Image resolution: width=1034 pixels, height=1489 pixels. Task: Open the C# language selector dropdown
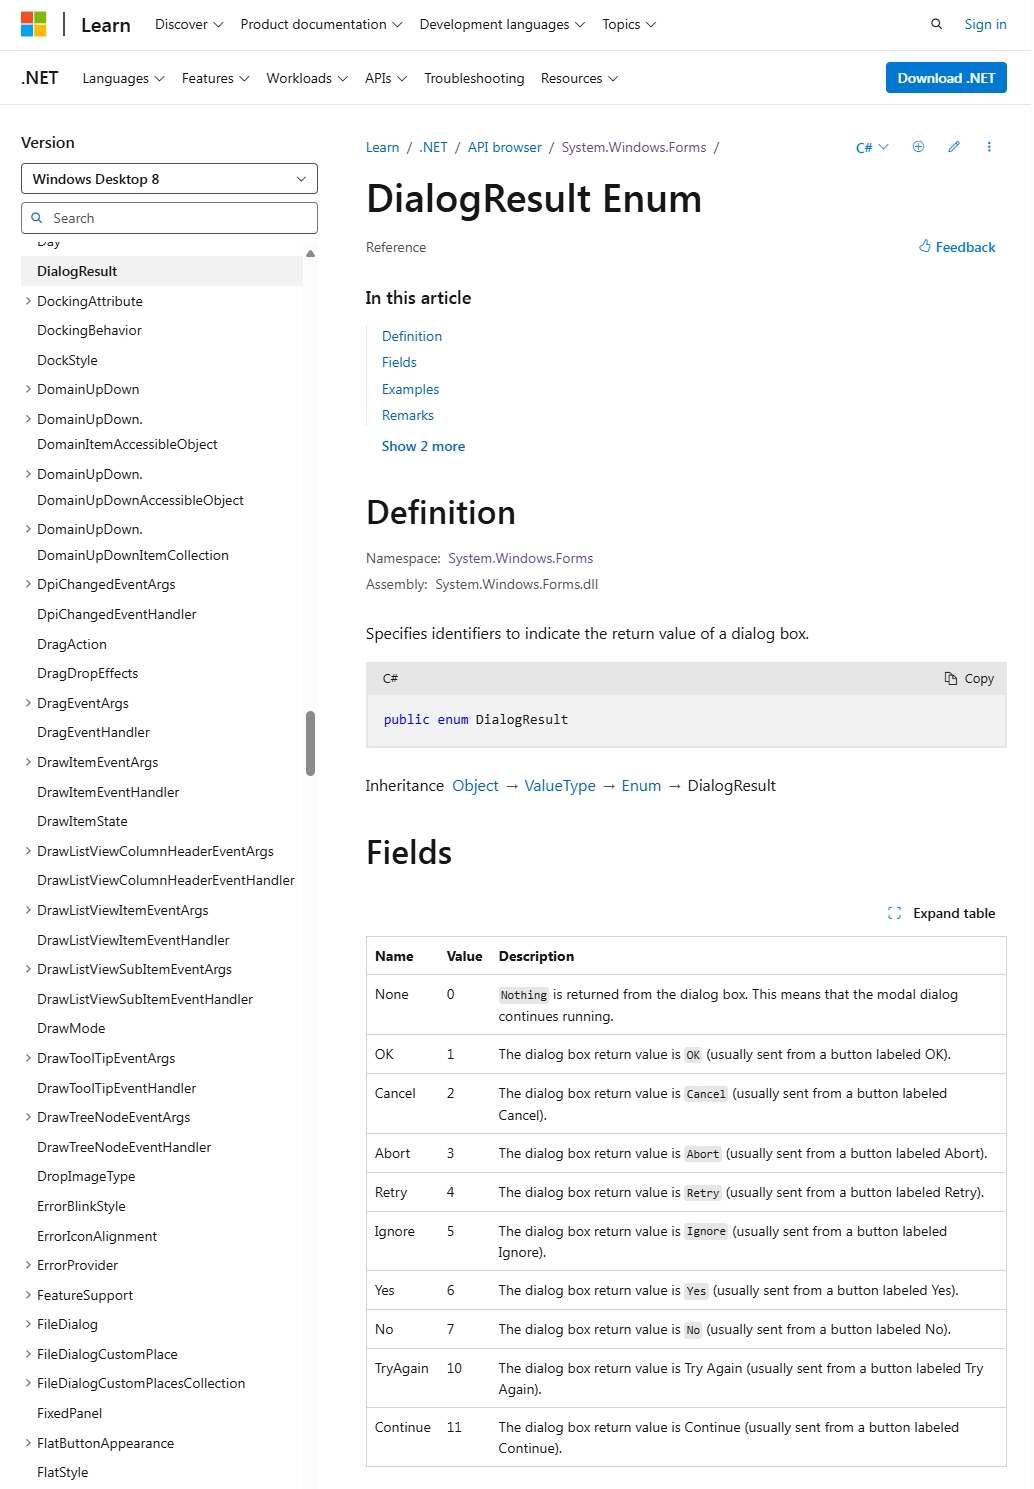click(x=870, y=146)
